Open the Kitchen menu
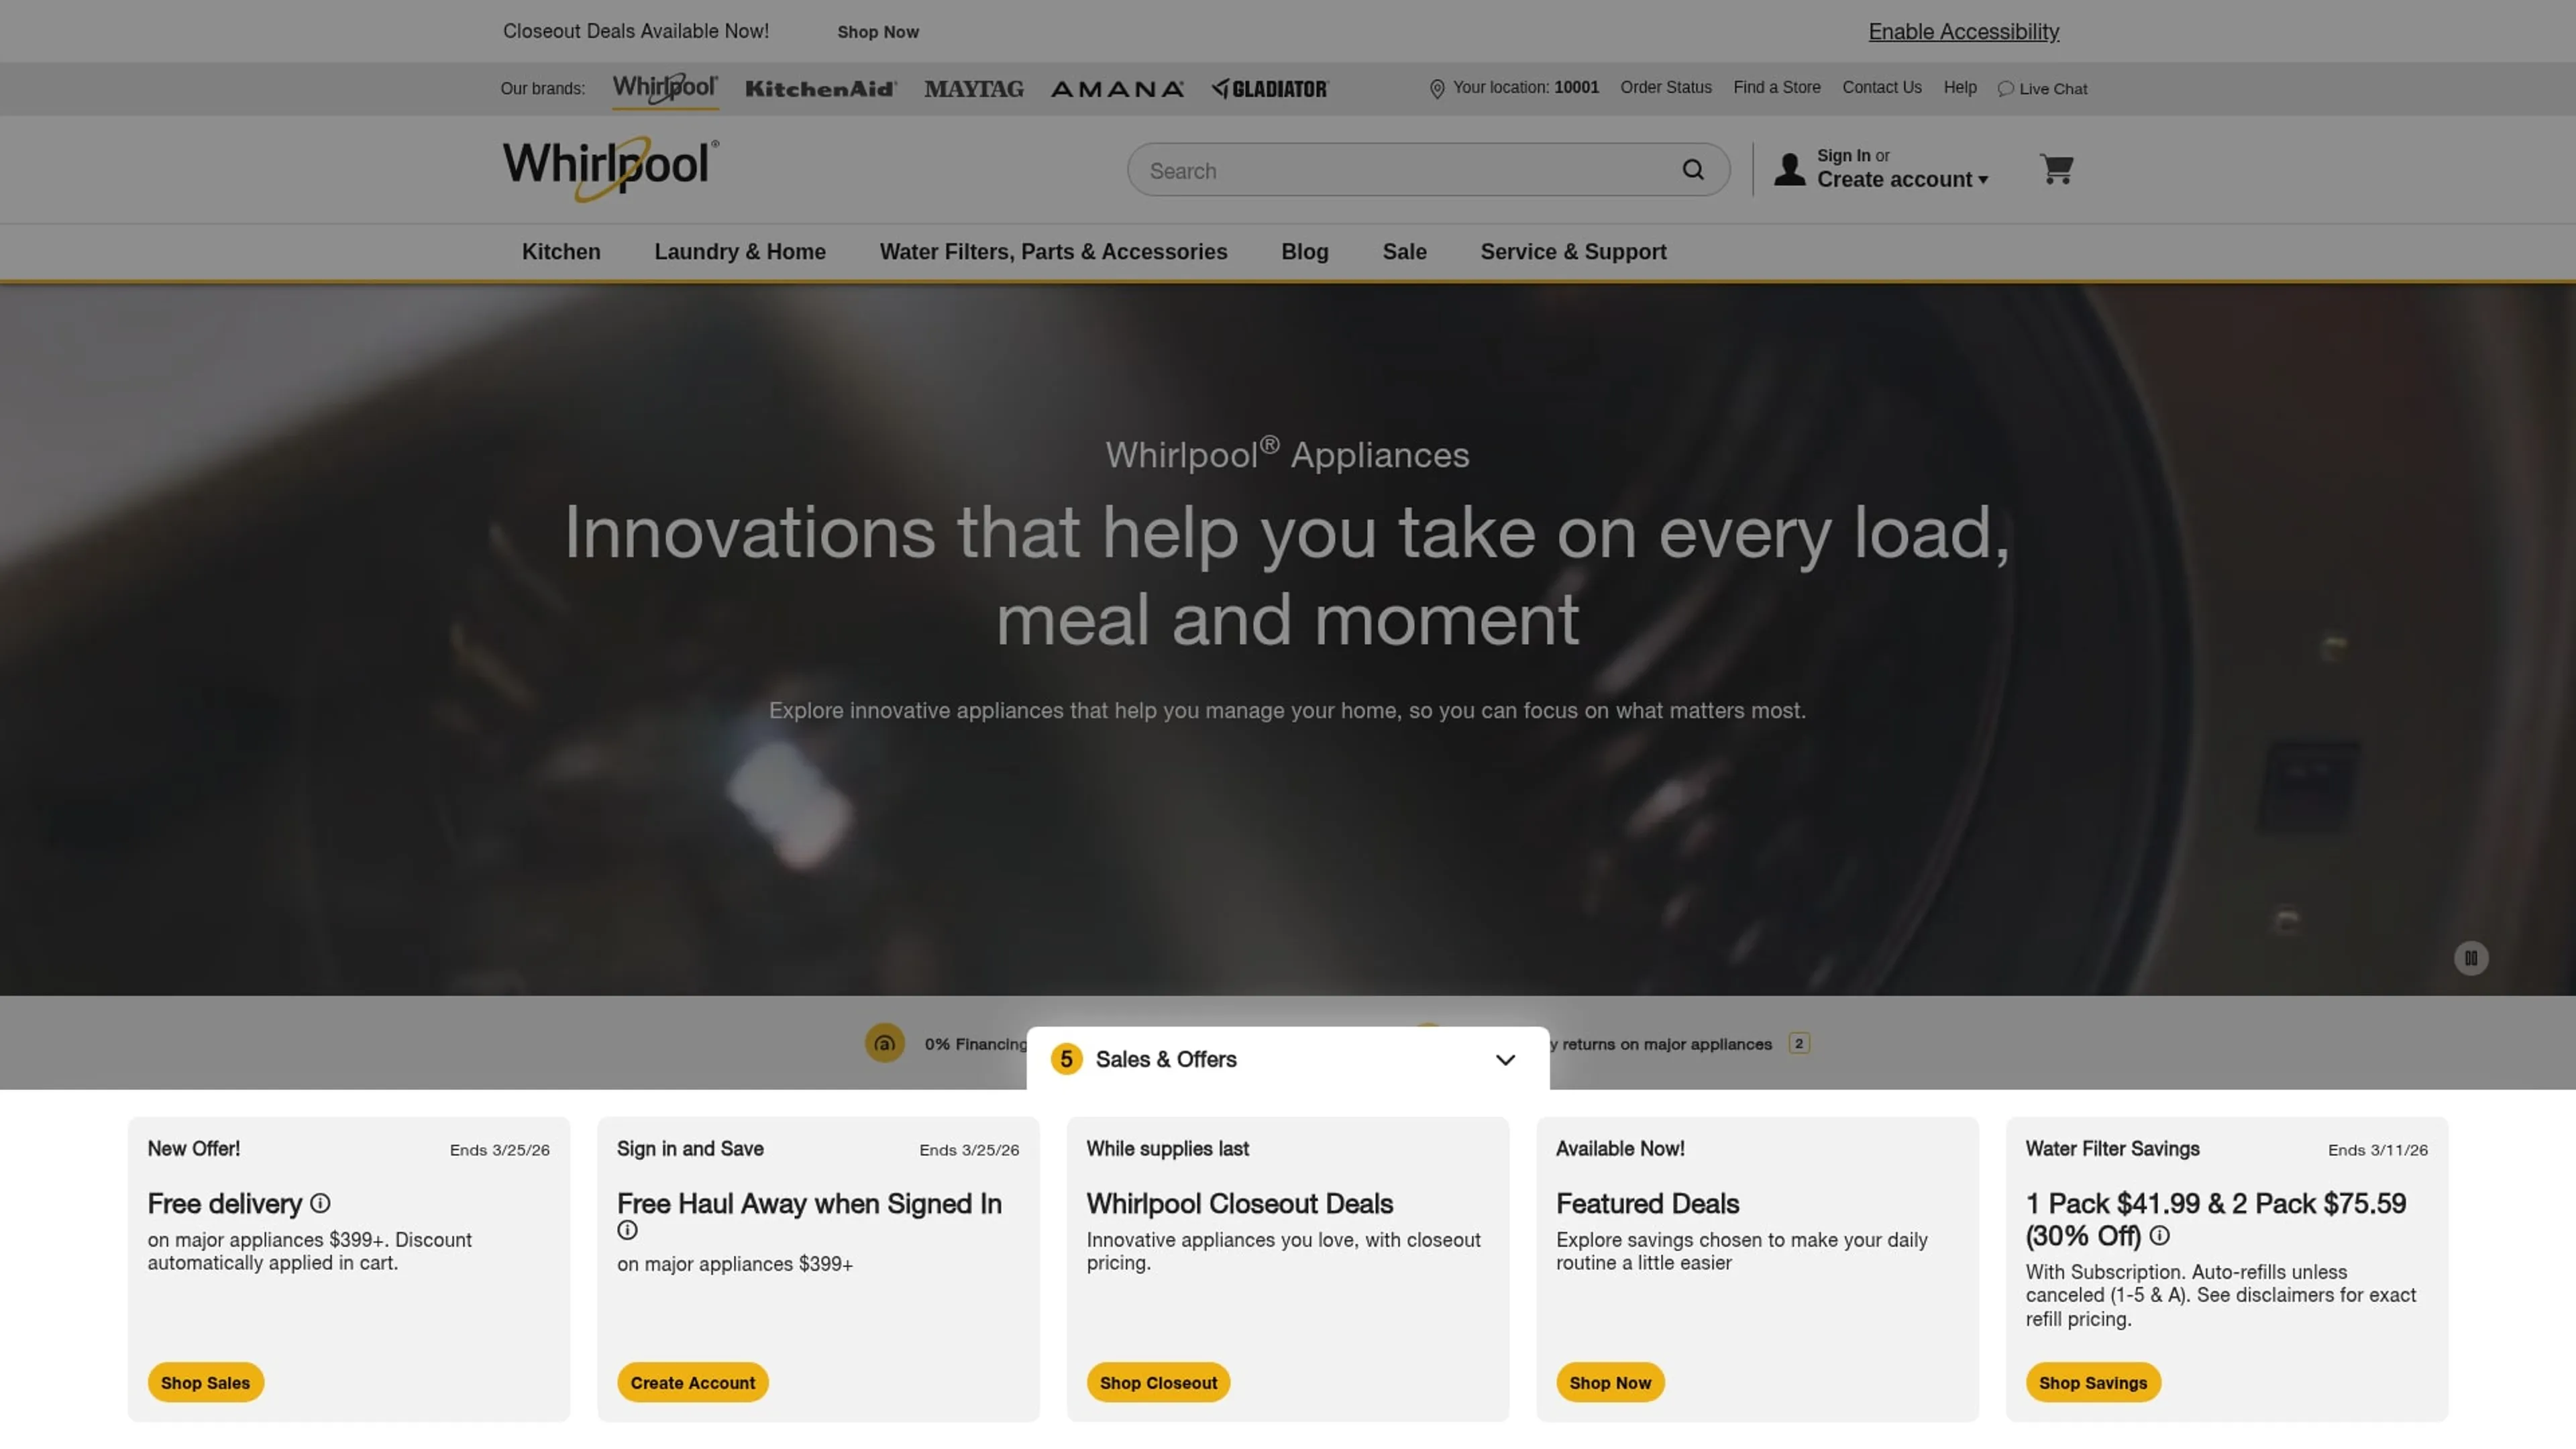The image size is (2576, 1449). point(561,252)
